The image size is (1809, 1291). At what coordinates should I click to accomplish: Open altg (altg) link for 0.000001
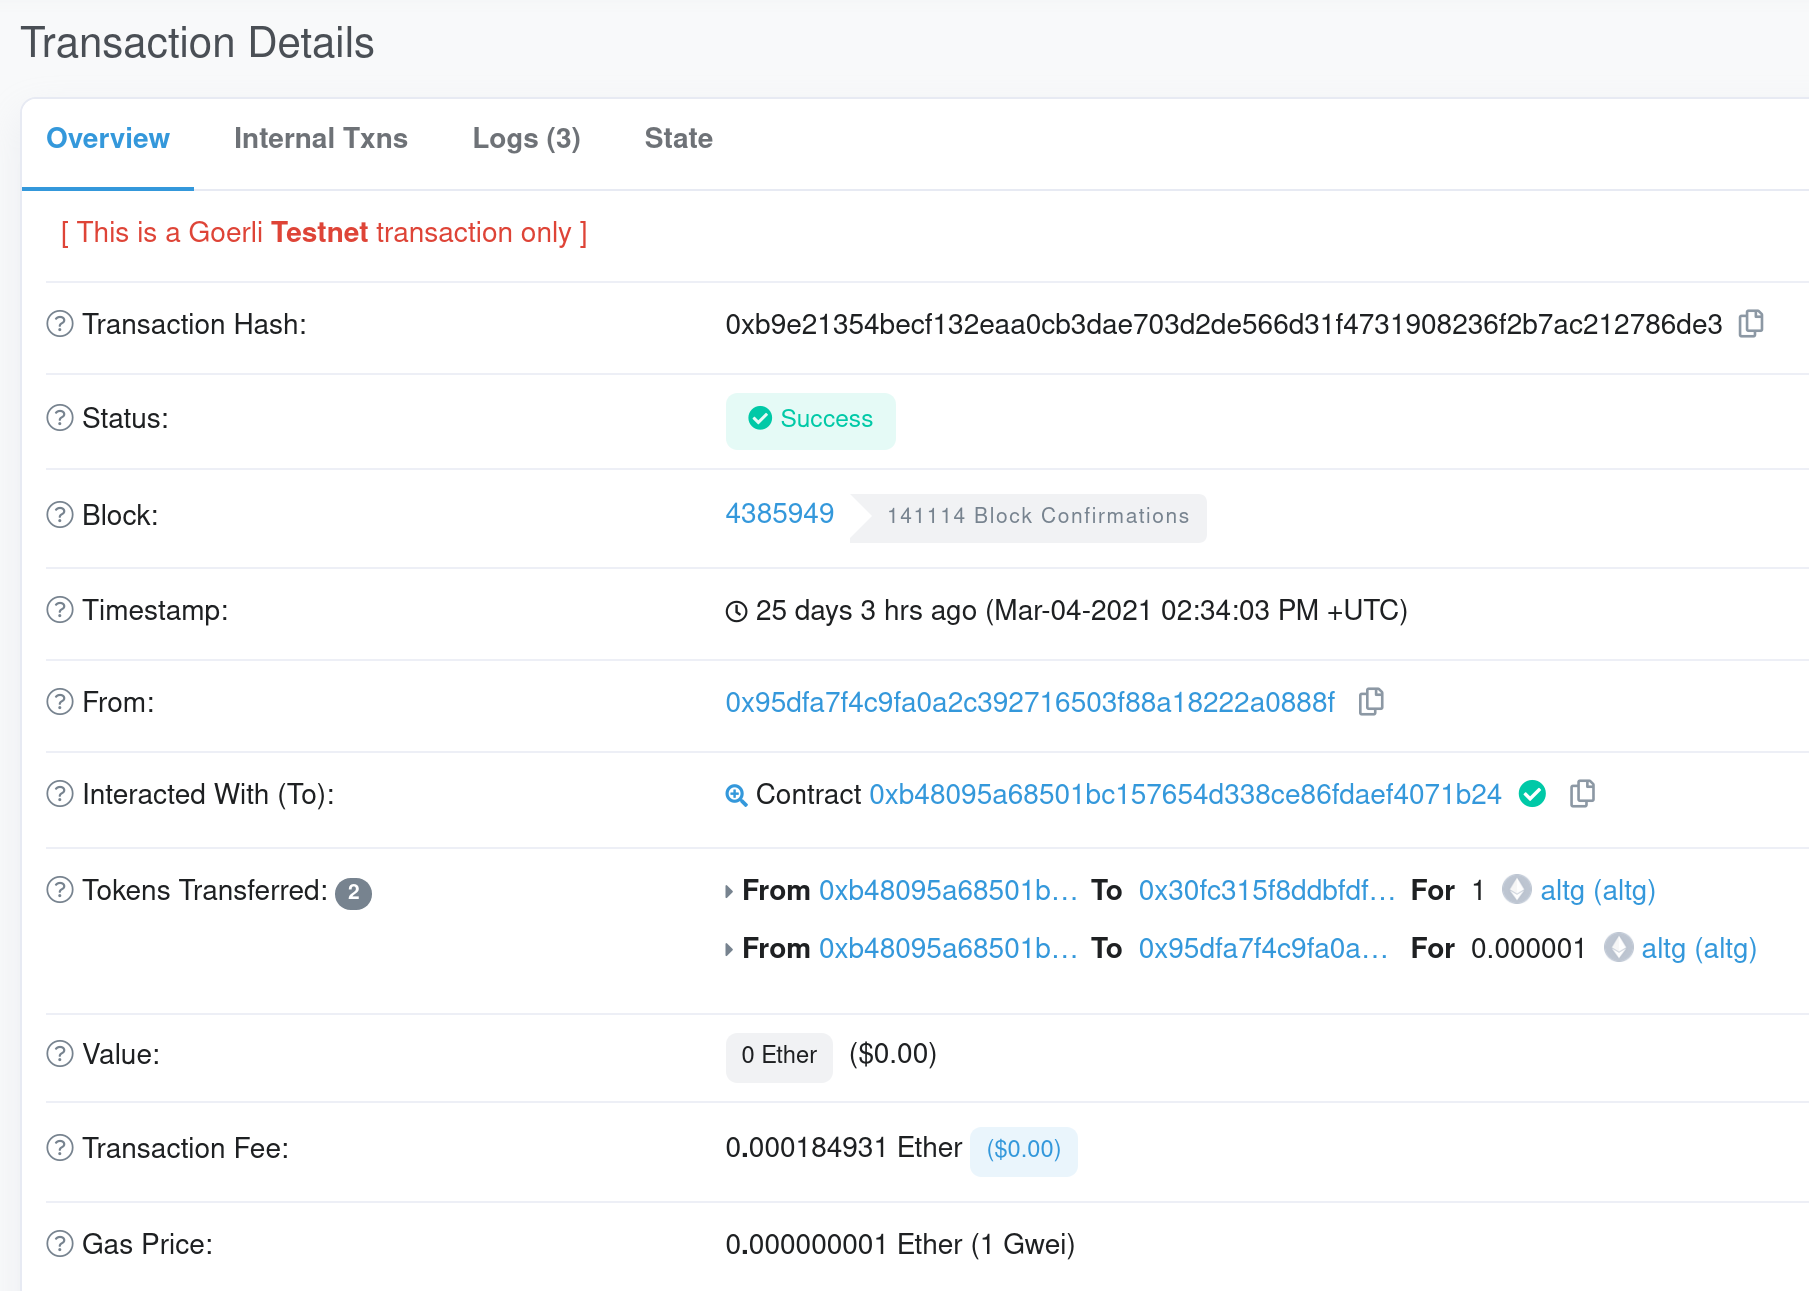[x=1699, y=948]
